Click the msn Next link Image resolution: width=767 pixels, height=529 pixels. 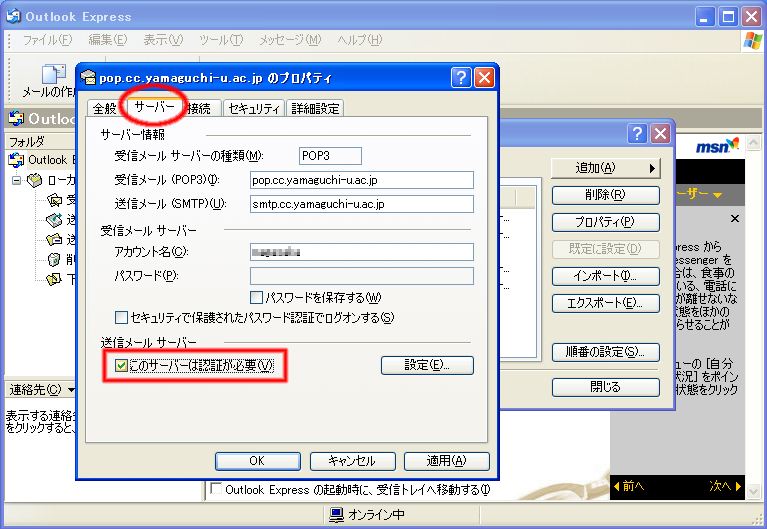(726, 486)
